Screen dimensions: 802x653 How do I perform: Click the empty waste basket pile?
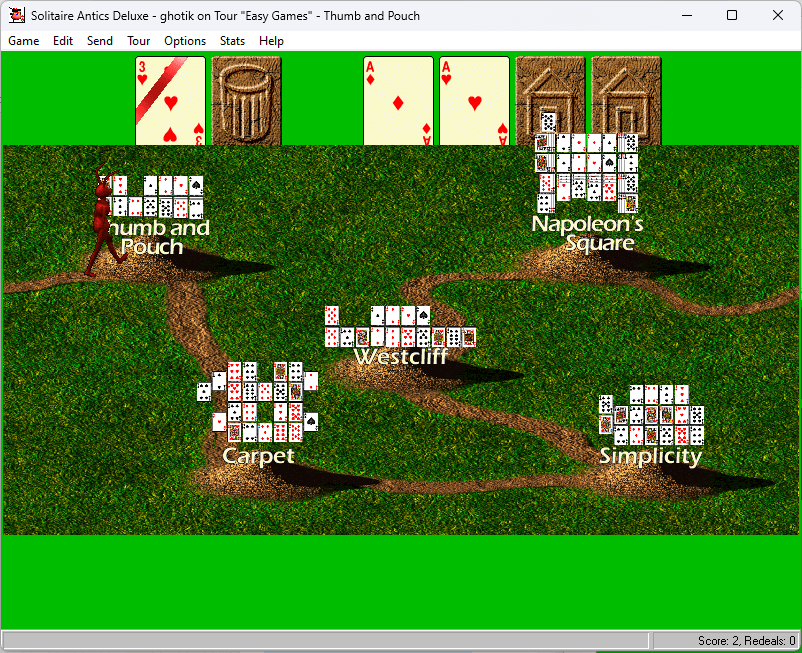[x=247, y=101]
